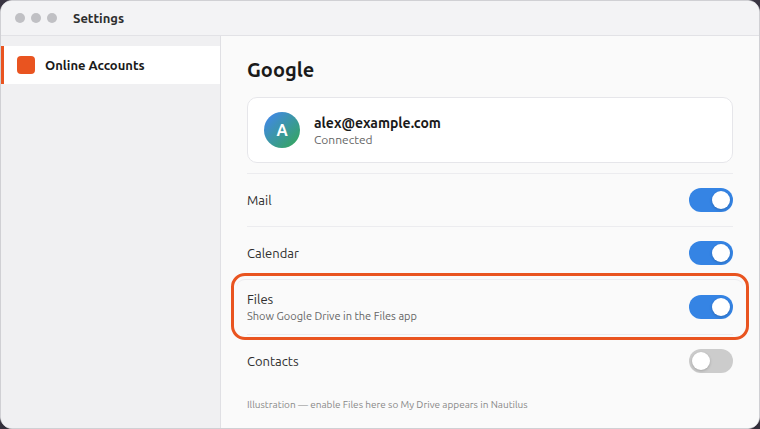This screenshot has width=760, height=429.
Task: Click the Calendar label
Action: pyautogui.click(x=273, y=254)
